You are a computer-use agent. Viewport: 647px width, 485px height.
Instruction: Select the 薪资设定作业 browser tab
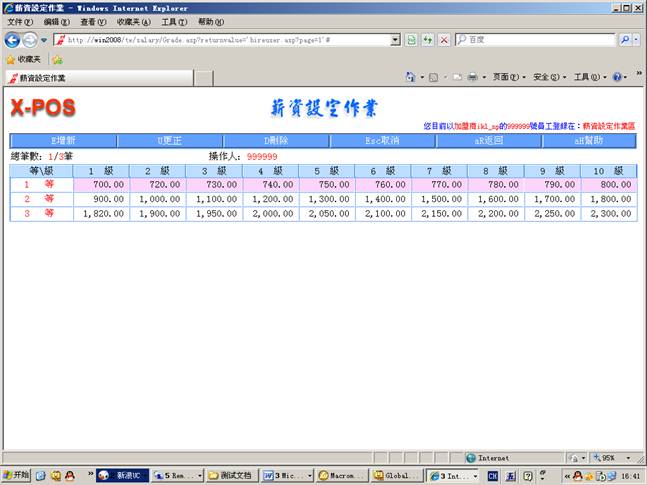45,77
